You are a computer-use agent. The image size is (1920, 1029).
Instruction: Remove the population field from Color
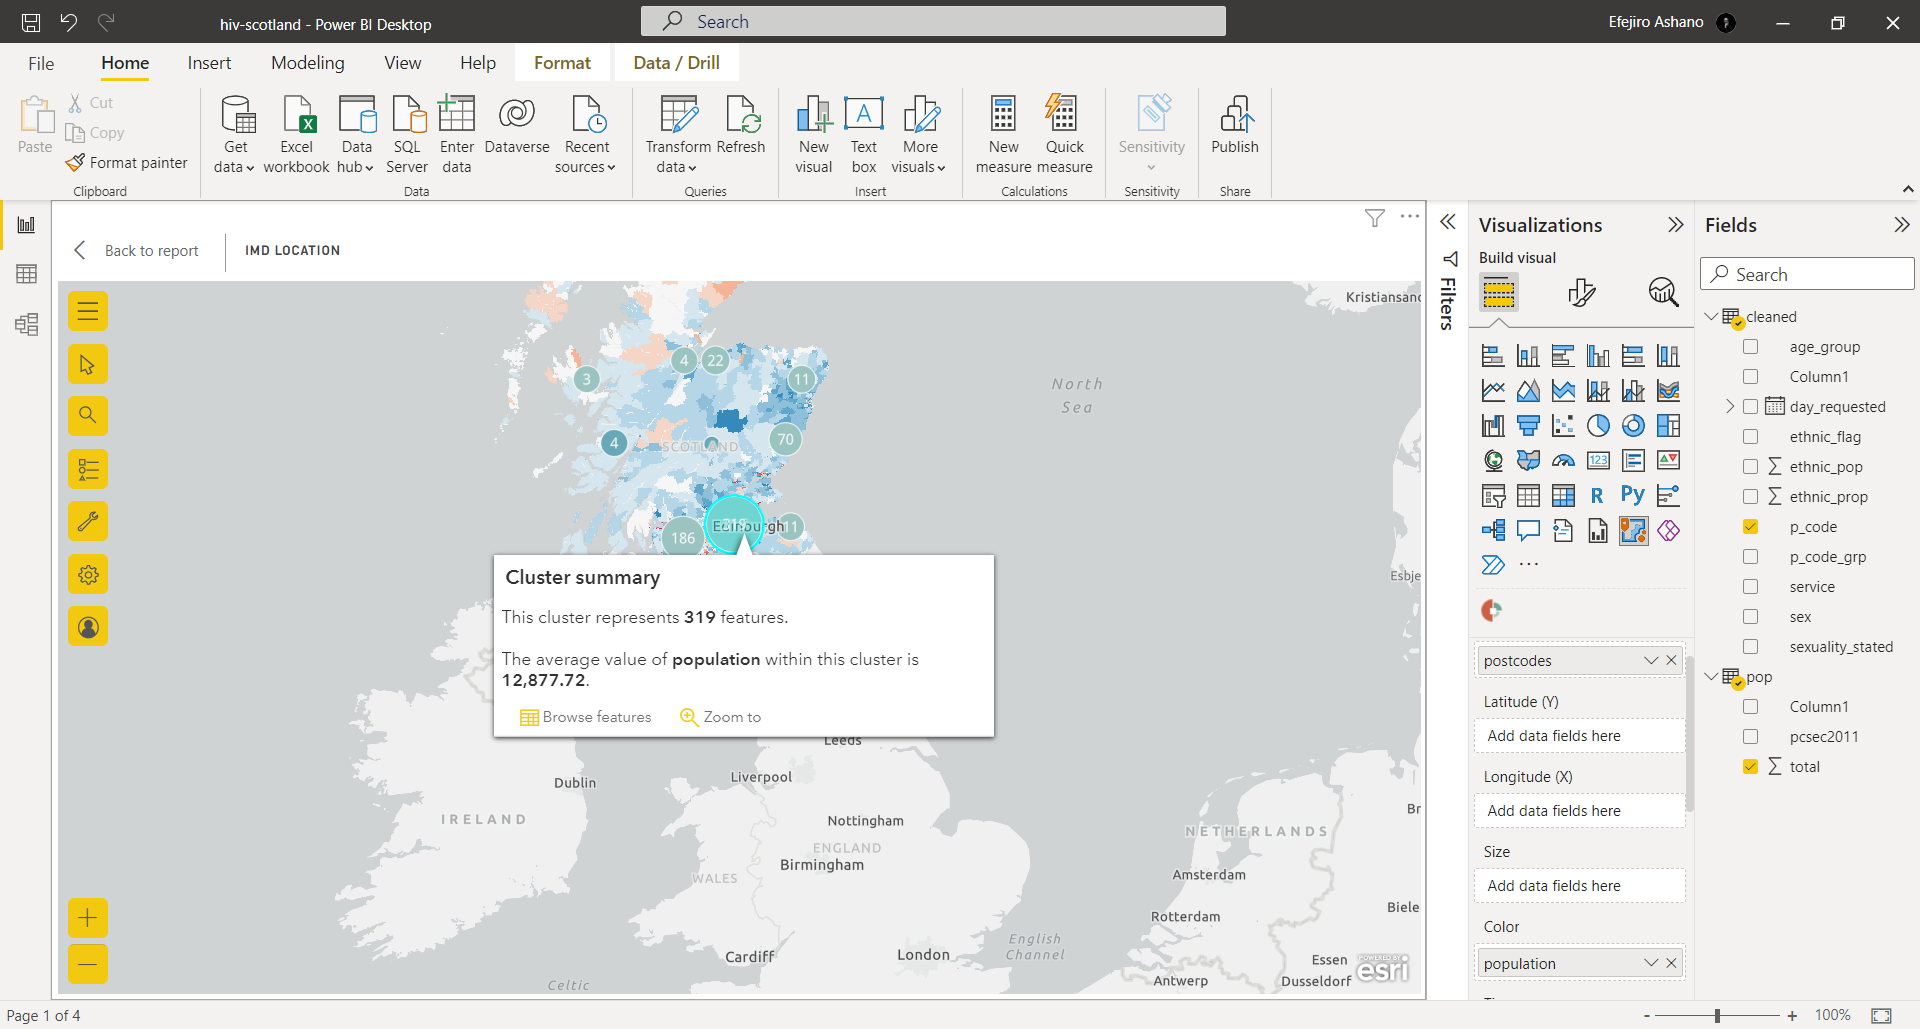1671,963
